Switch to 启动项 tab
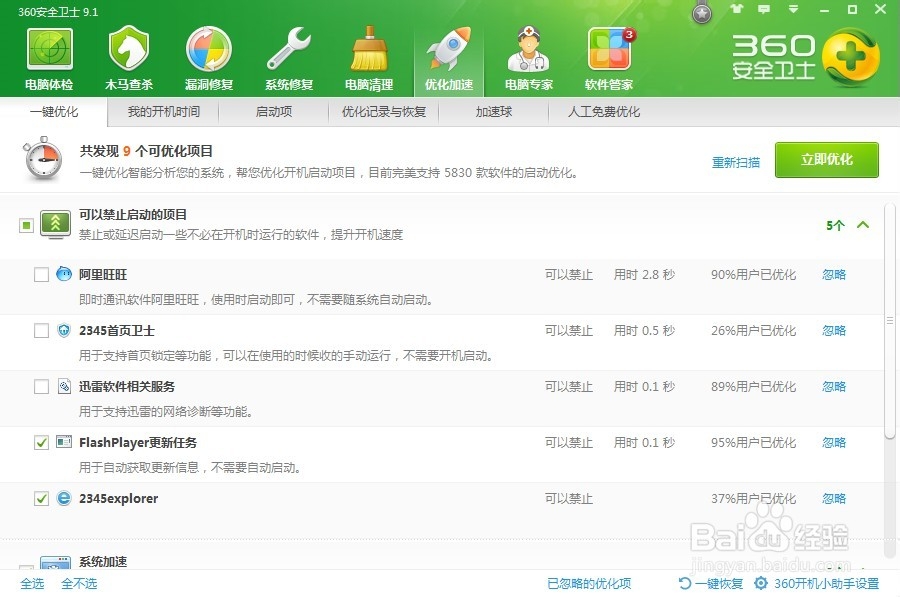The height and width of the screenshot is (597, 900). tap(274, 111)
